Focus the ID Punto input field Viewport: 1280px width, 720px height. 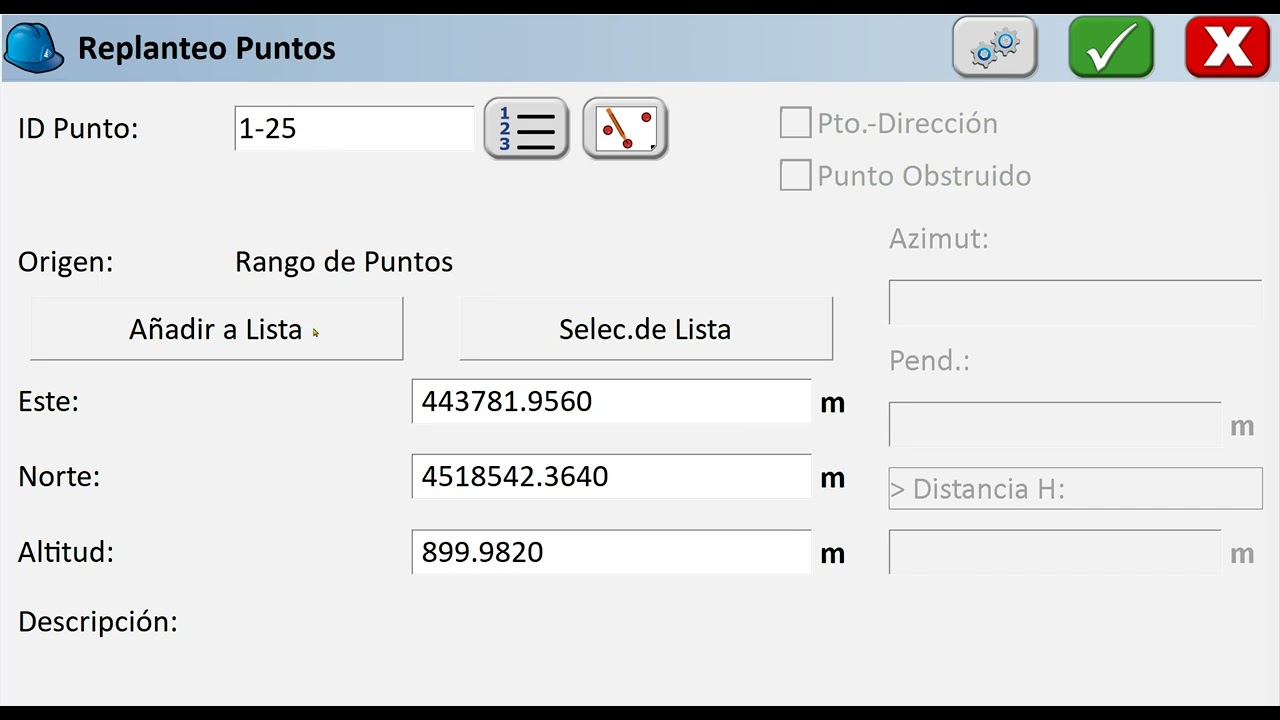(355, 129)
